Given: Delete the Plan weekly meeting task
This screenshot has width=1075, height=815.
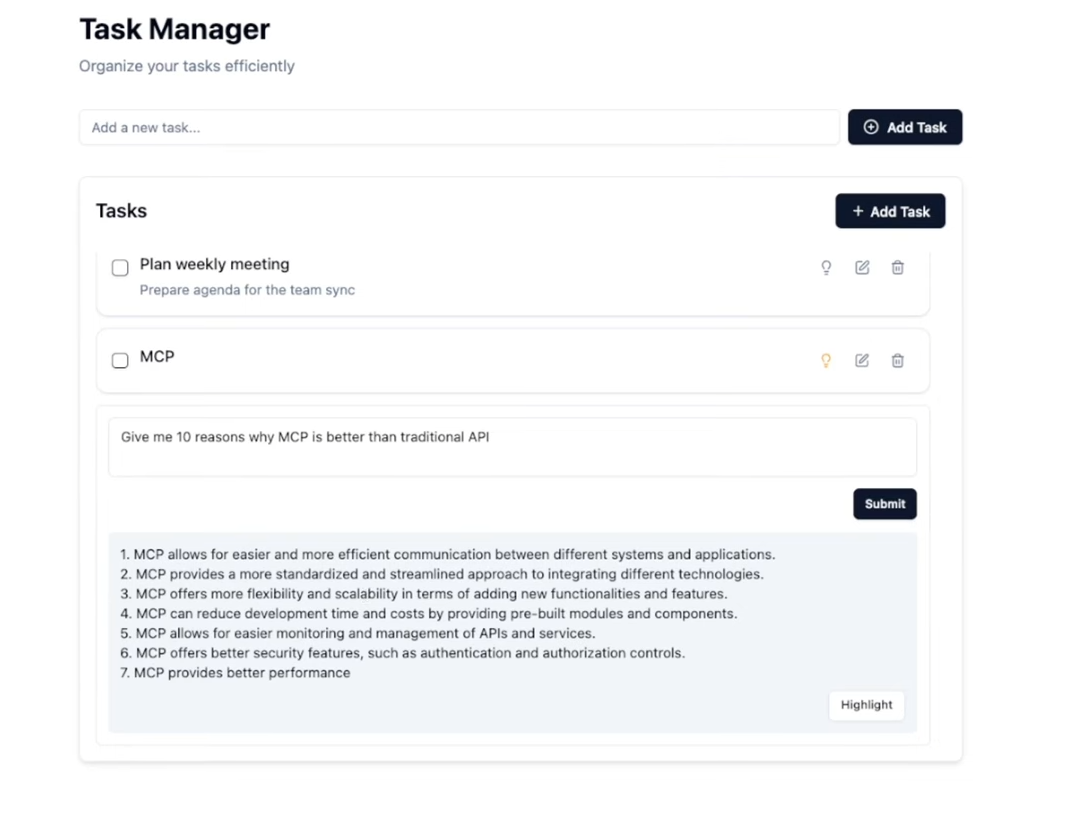Looking at the screenshot, I should tap(897, 267).
